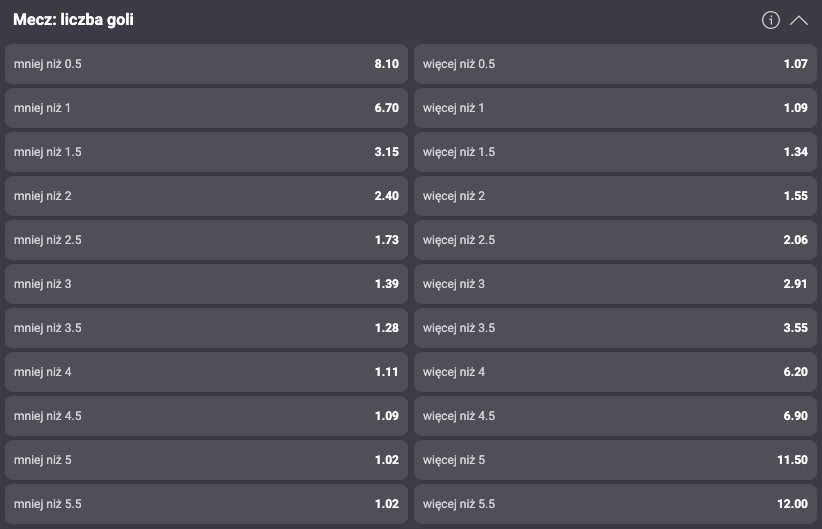Screen dimensions: 822x529
Task: Choose więcej niż 1.5 bet option
Action: [x=615, y=152]
